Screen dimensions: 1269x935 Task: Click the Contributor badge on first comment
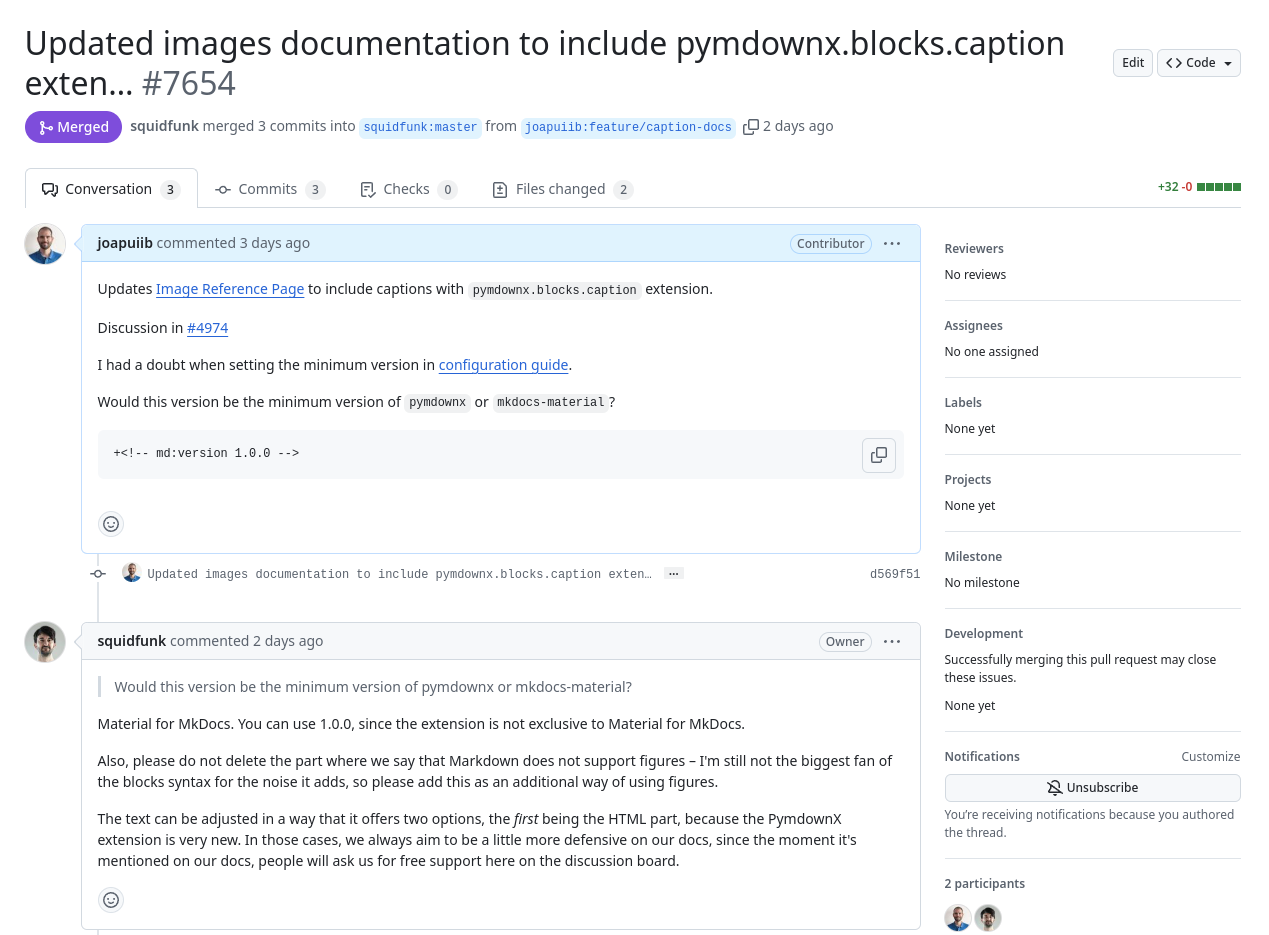pyautogui.click(x=830, y=244)
